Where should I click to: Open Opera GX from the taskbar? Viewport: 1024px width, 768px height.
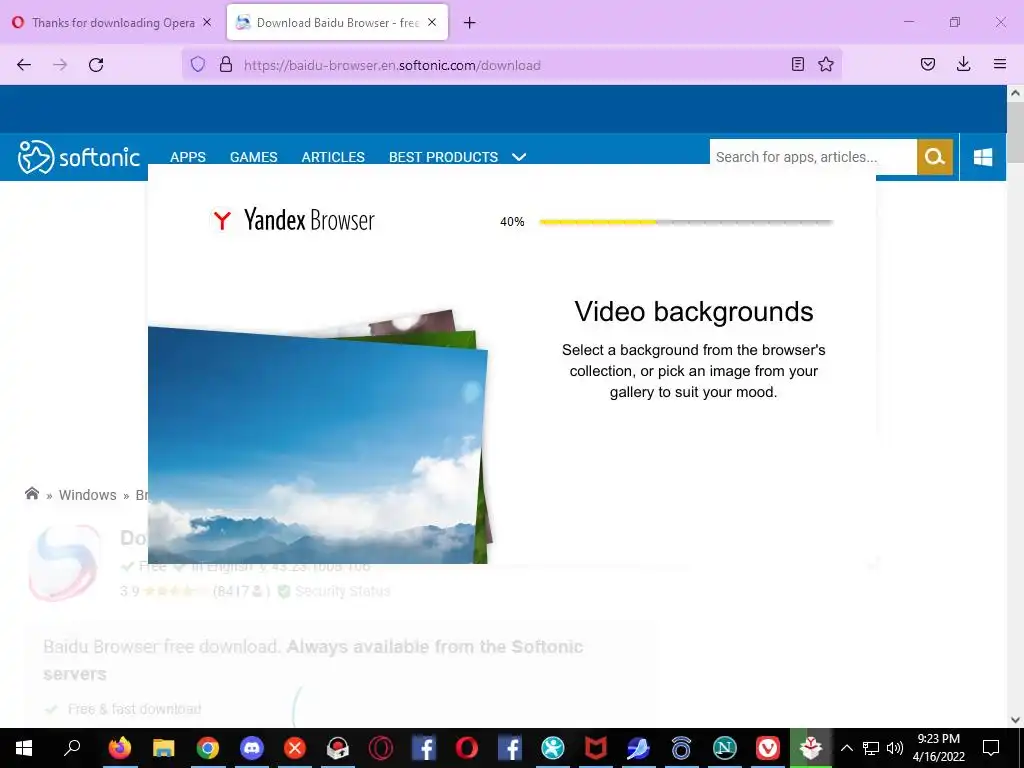pyautogui.click(x=381, y=748)
